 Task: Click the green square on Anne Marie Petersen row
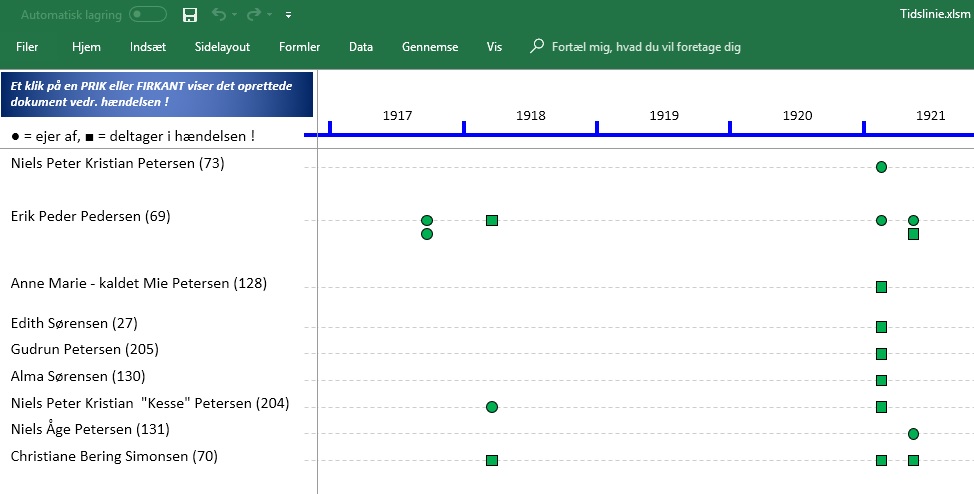pos(881,286)
